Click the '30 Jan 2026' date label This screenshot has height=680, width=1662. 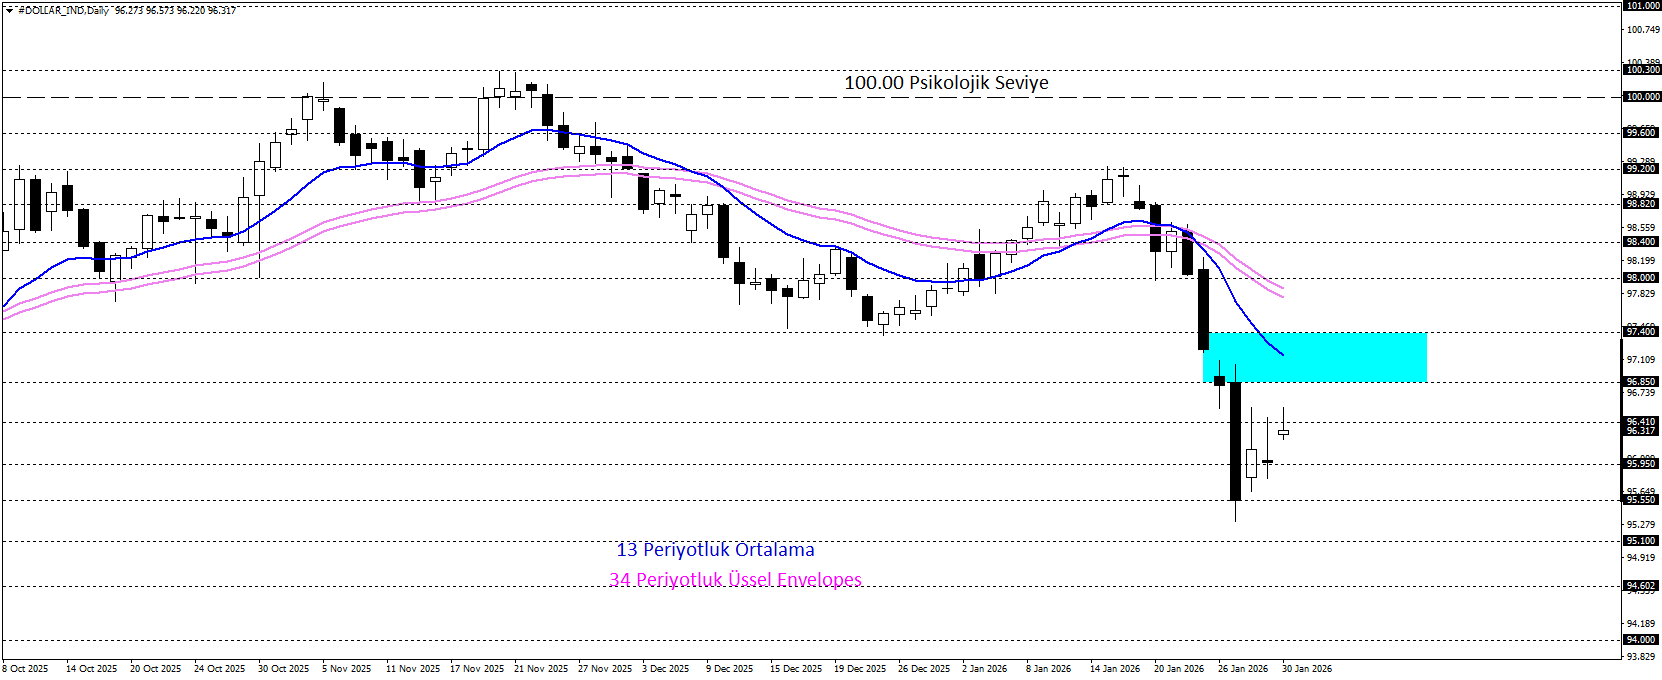click(1307, 669)
